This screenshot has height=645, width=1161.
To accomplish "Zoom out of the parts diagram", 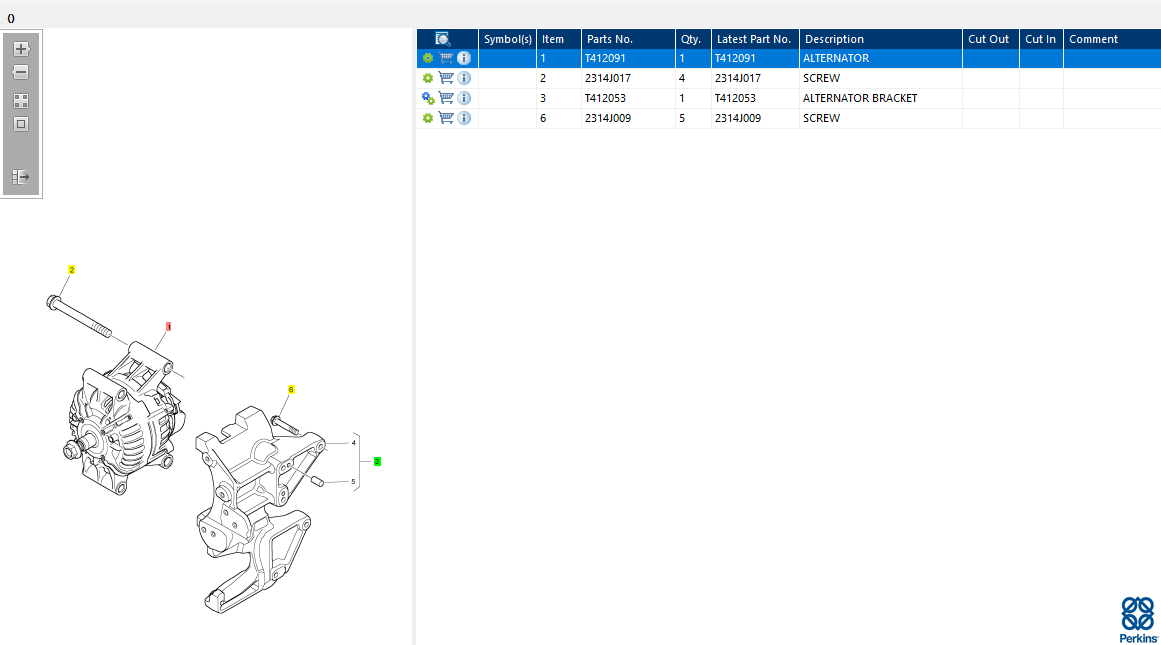I will (x=21, y=72).
